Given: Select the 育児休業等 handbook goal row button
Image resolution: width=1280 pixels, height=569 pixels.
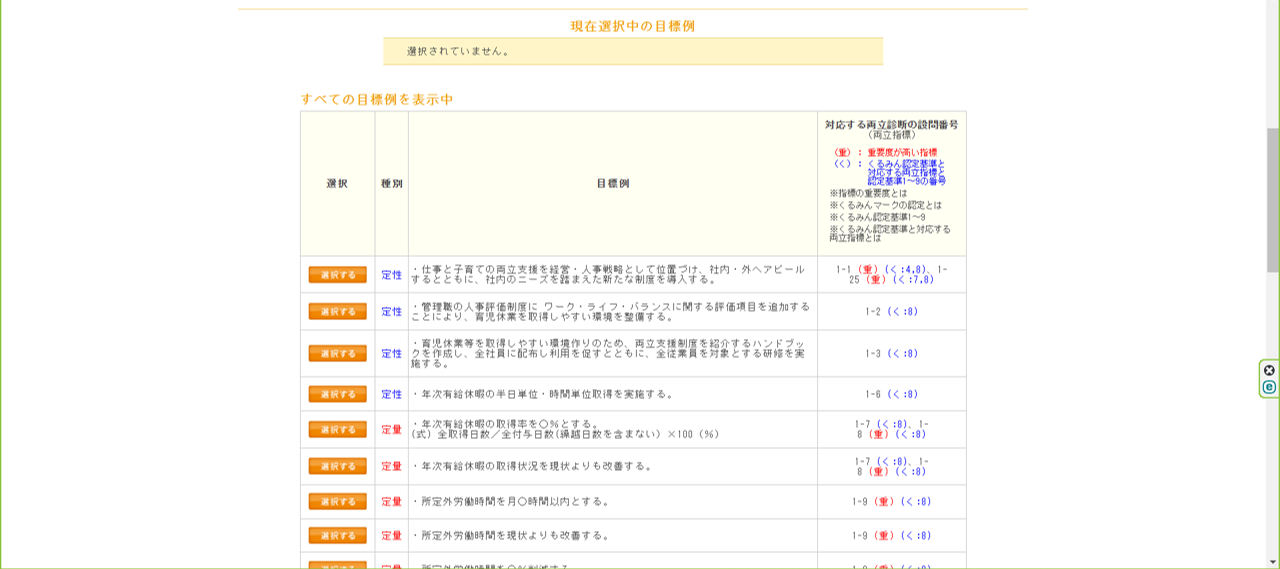Looking at the screenshot, I should (x=337, y=353).
